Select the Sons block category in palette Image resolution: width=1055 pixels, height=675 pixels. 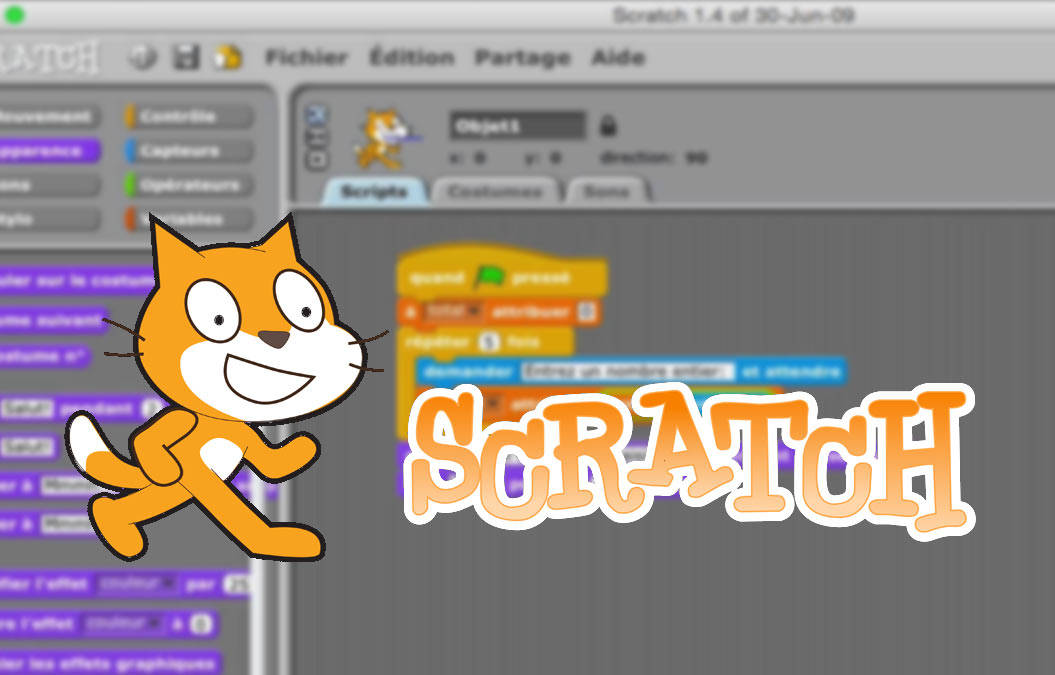pos(48,185)
